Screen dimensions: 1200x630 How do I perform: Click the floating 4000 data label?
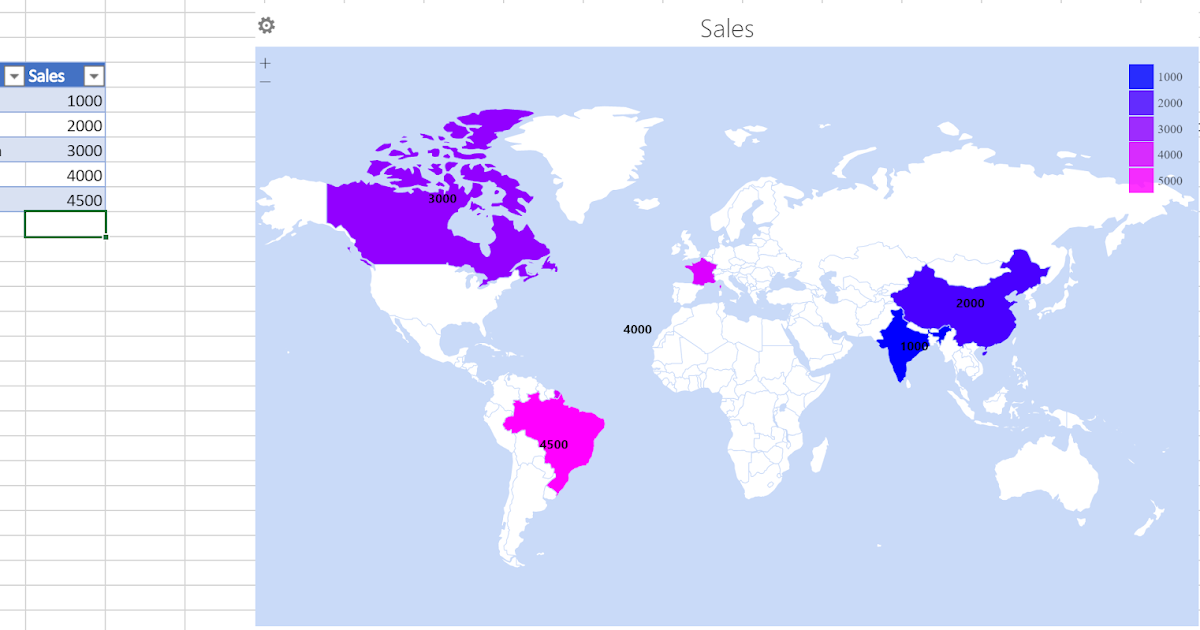[x=637, y=328]
